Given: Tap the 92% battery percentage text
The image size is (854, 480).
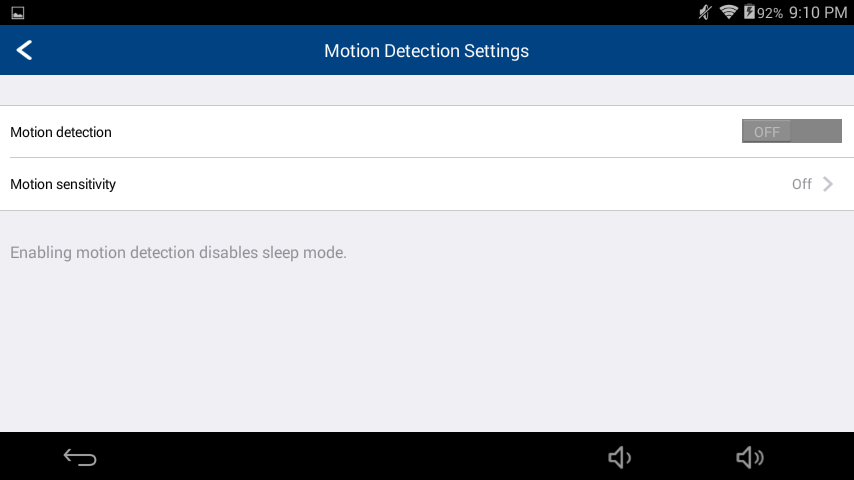Looking at the screenshot, I should click(770, 13).
